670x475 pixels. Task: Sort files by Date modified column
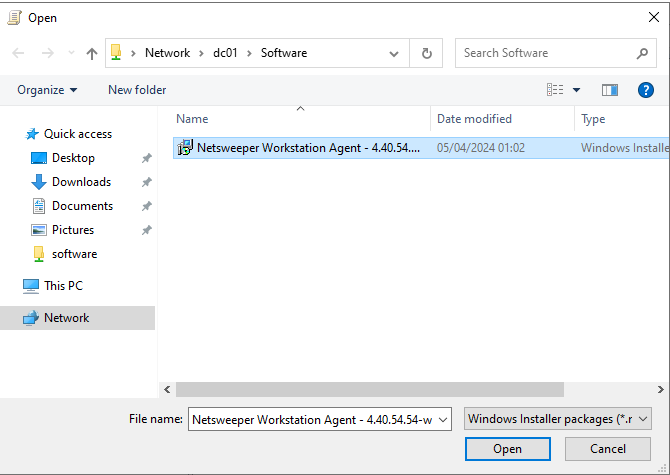(x=474, y=119)
